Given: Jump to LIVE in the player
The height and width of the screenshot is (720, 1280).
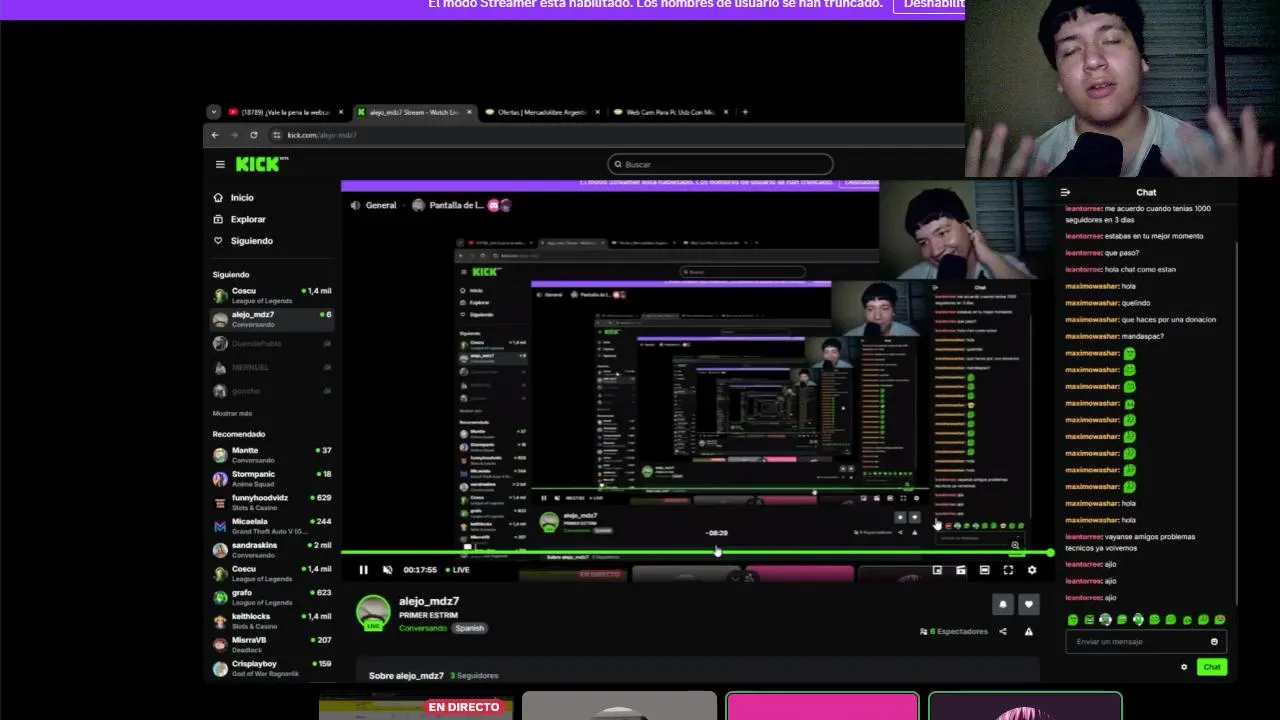Looking at the screenshot, I should (458, 570).
